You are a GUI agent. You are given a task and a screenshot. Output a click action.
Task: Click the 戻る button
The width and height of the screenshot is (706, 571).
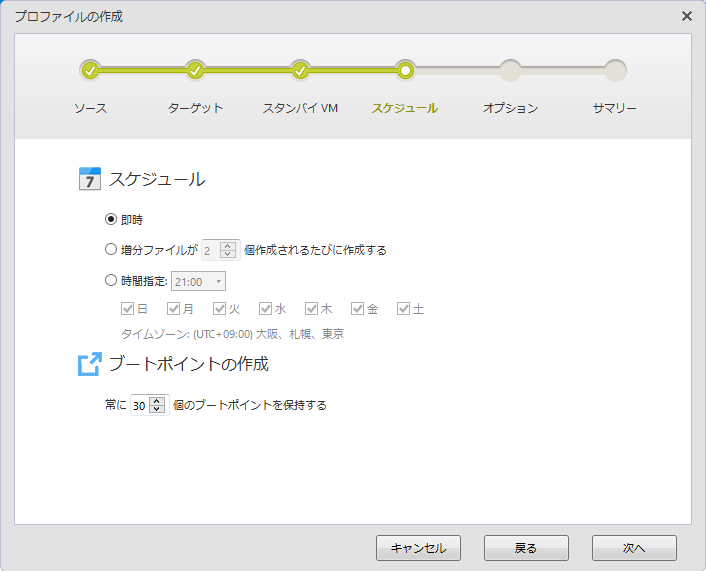click(x=526, y=548)
